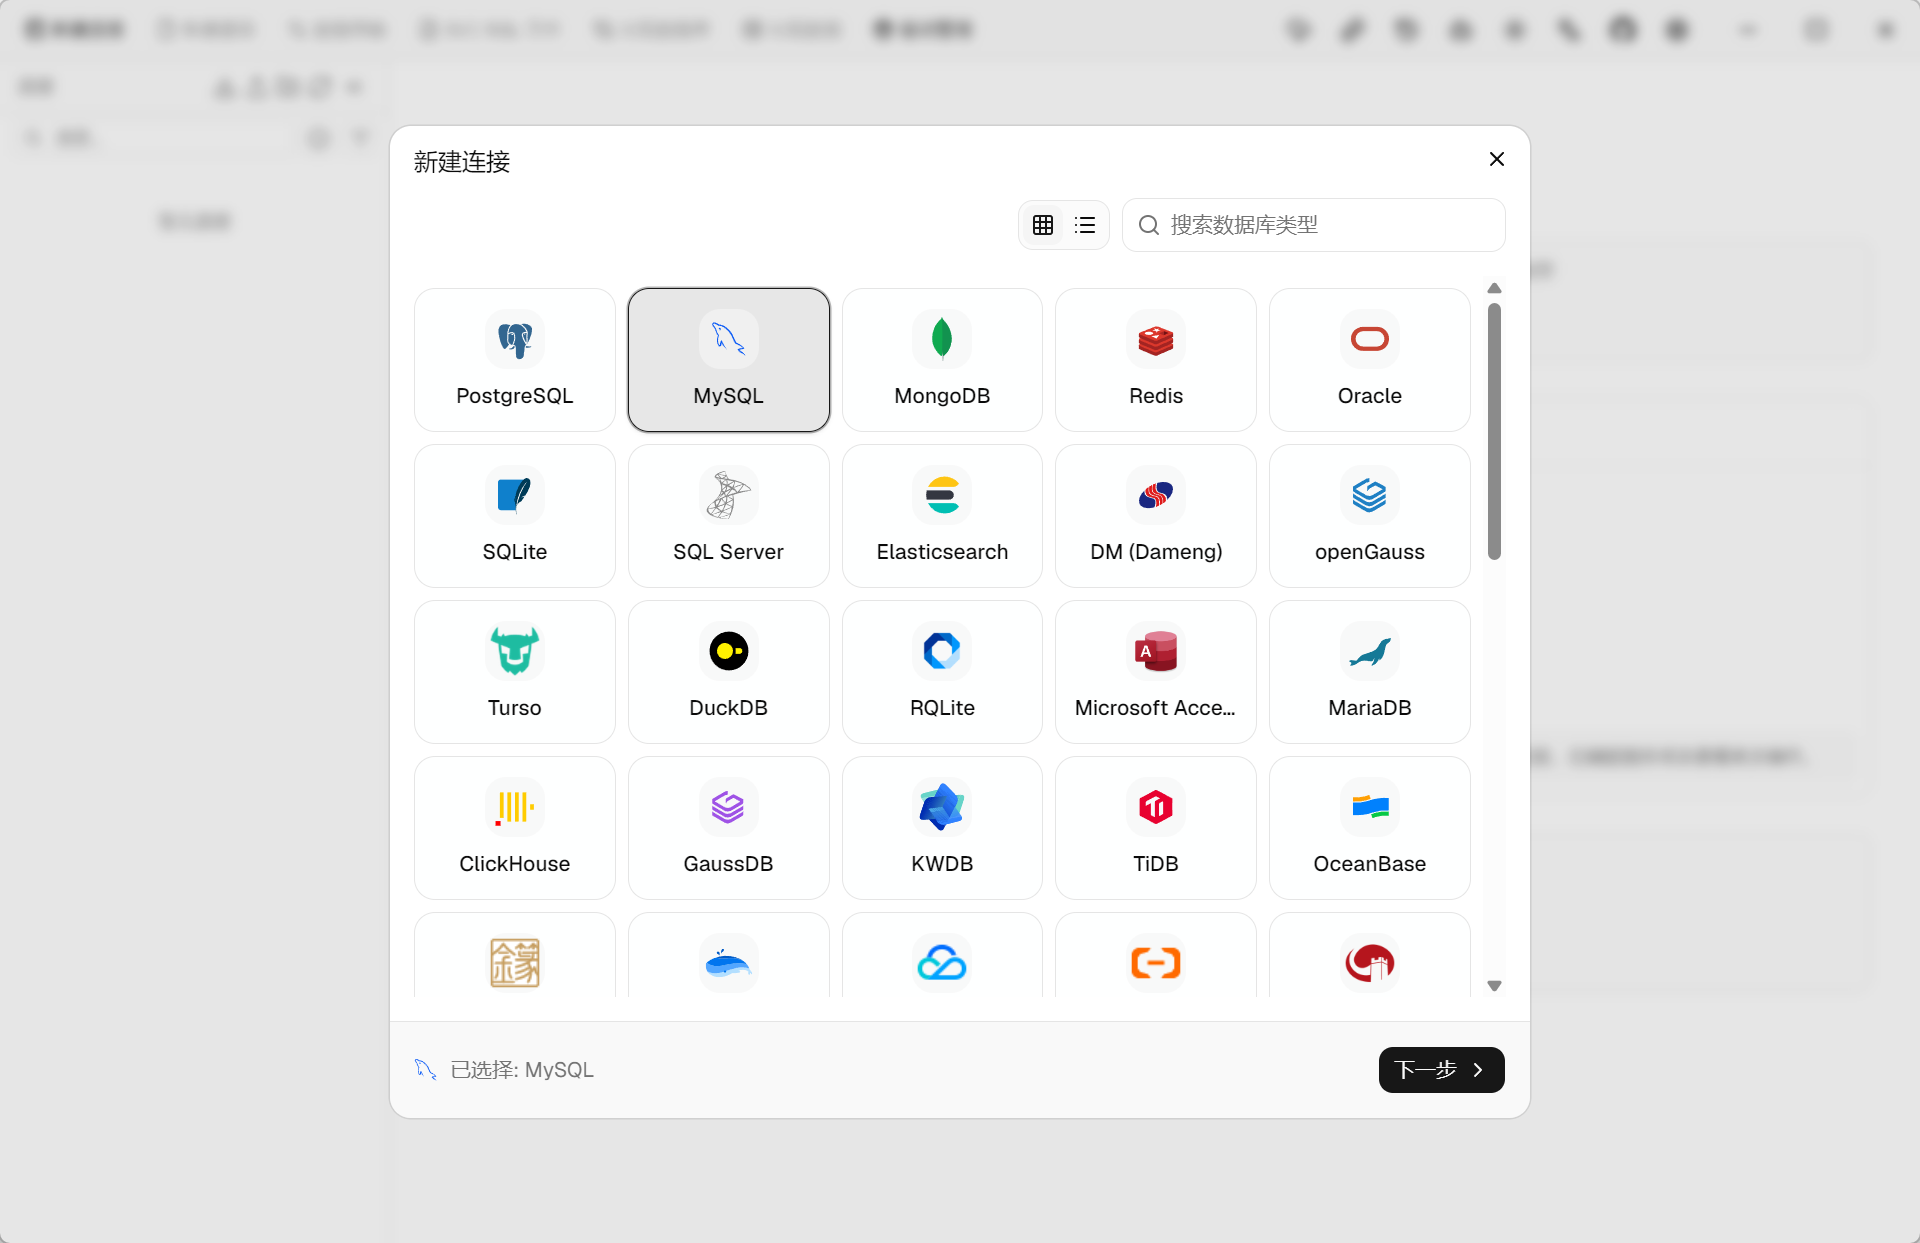Select the SQLite database type
This screenshot has height=1243, width=1920.
[515, 516]
